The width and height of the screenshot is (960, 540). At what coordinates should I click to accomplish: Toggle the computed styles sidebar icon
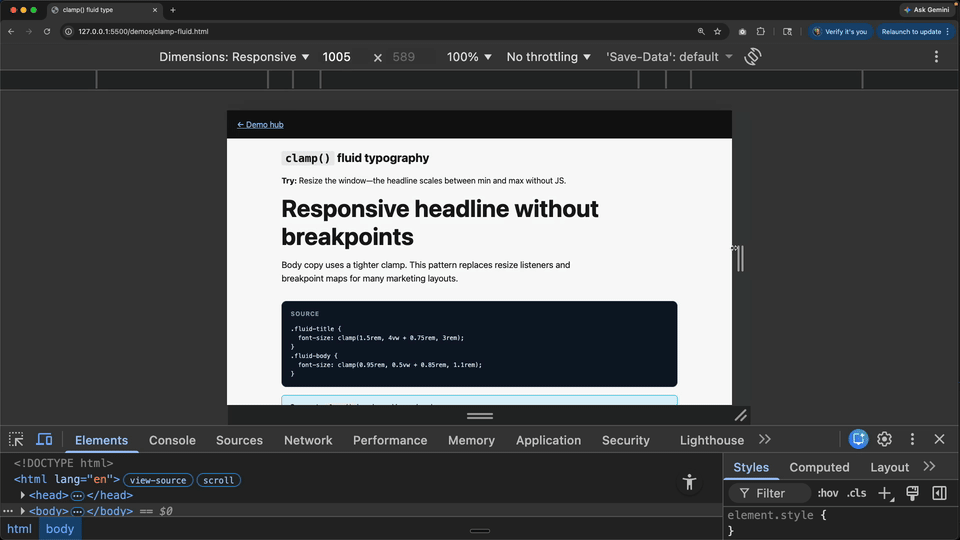[x=939, y=493]
